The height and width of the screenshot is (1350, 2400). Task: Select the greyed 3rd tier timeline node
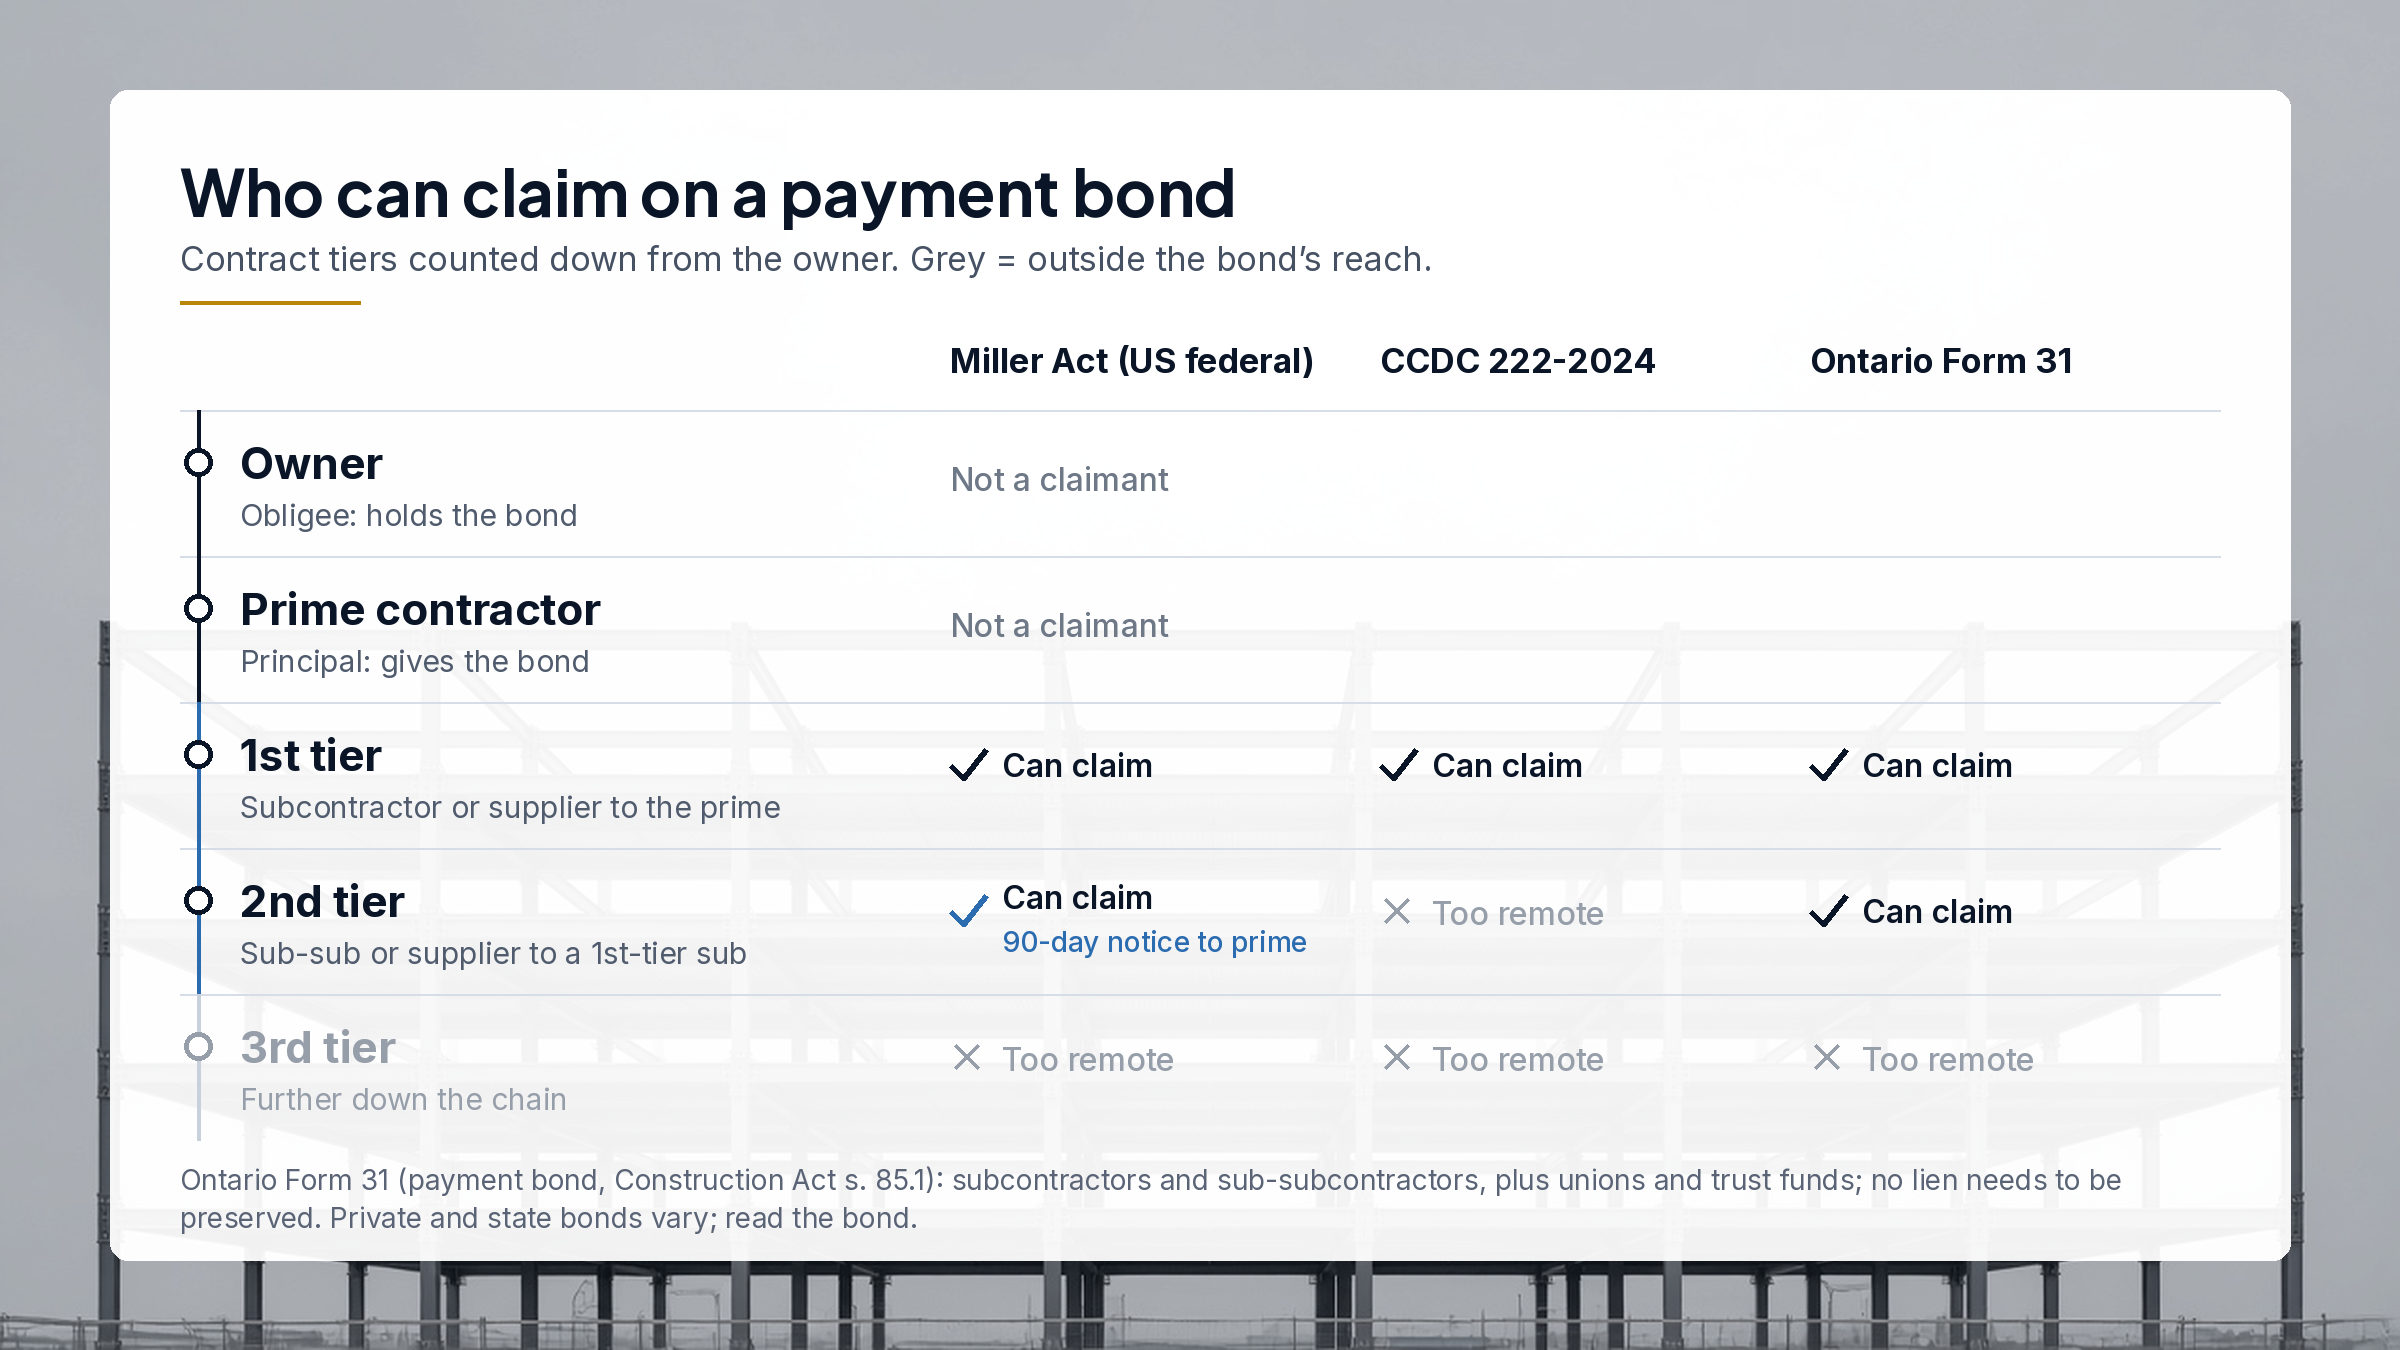pos(199,1047)
